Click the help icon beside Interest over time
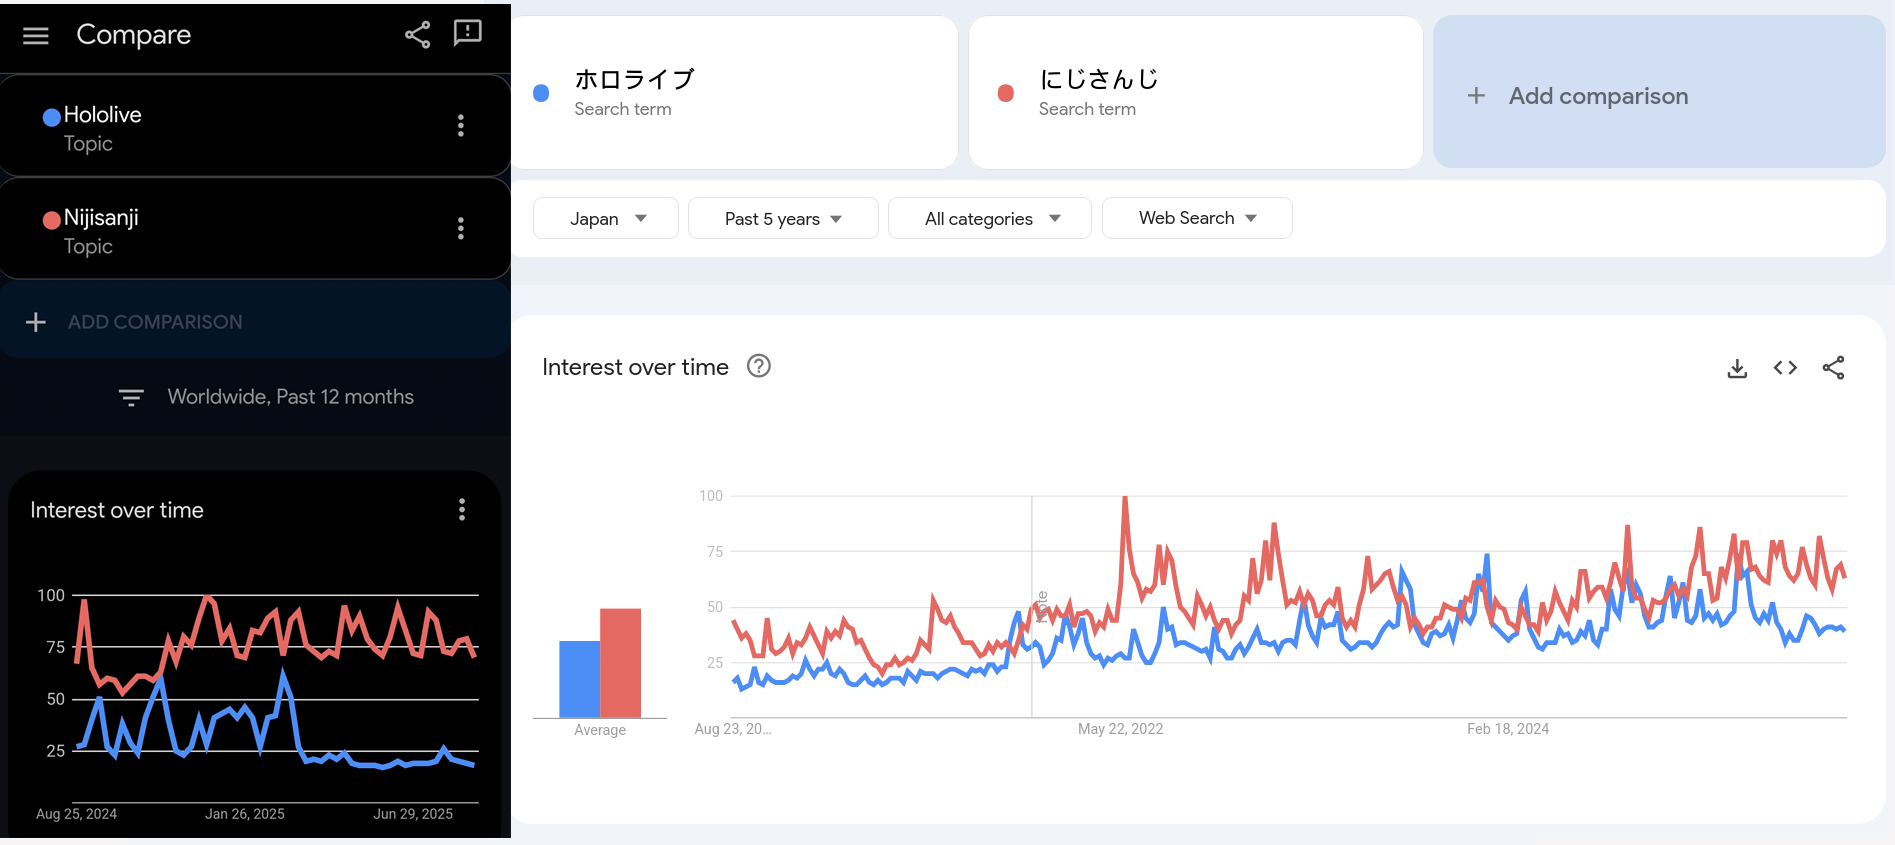This screenshot has width=1895, height=845. [759, 366]
